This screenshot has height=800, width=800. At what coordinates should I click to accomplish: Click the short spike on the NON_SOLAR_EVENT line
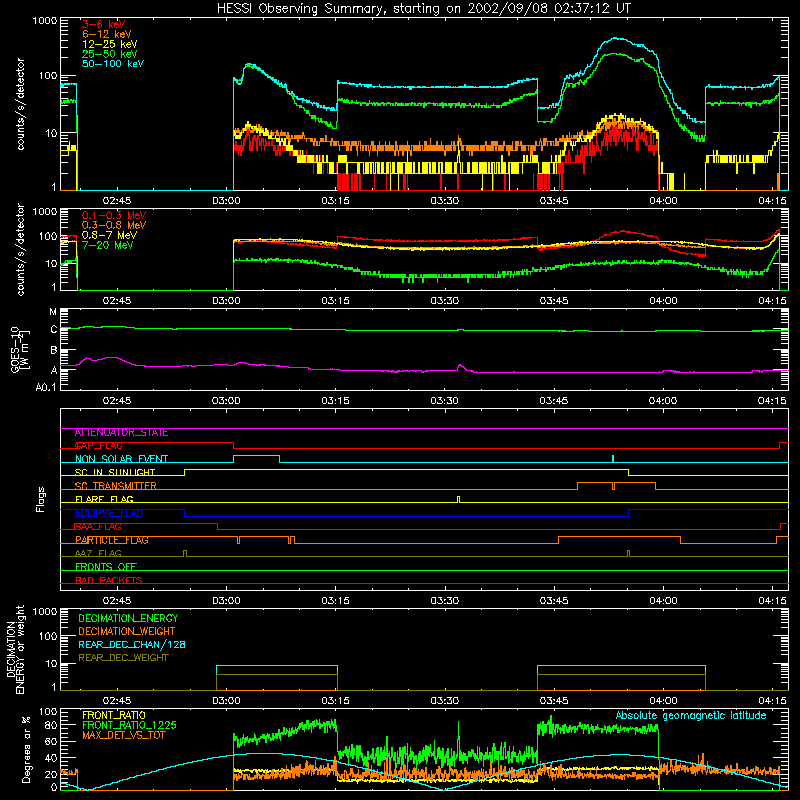tap(613, 458)
